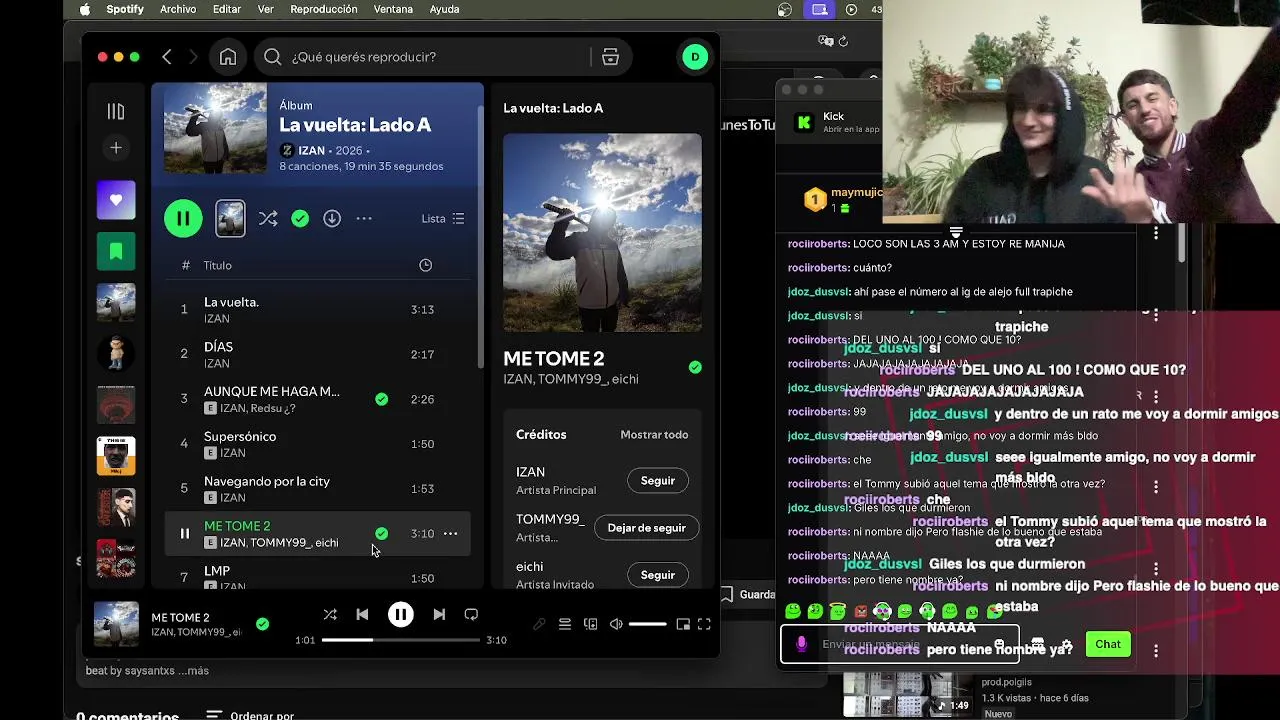
Task: Open the Editar menu
Action: tap(227, 9)
